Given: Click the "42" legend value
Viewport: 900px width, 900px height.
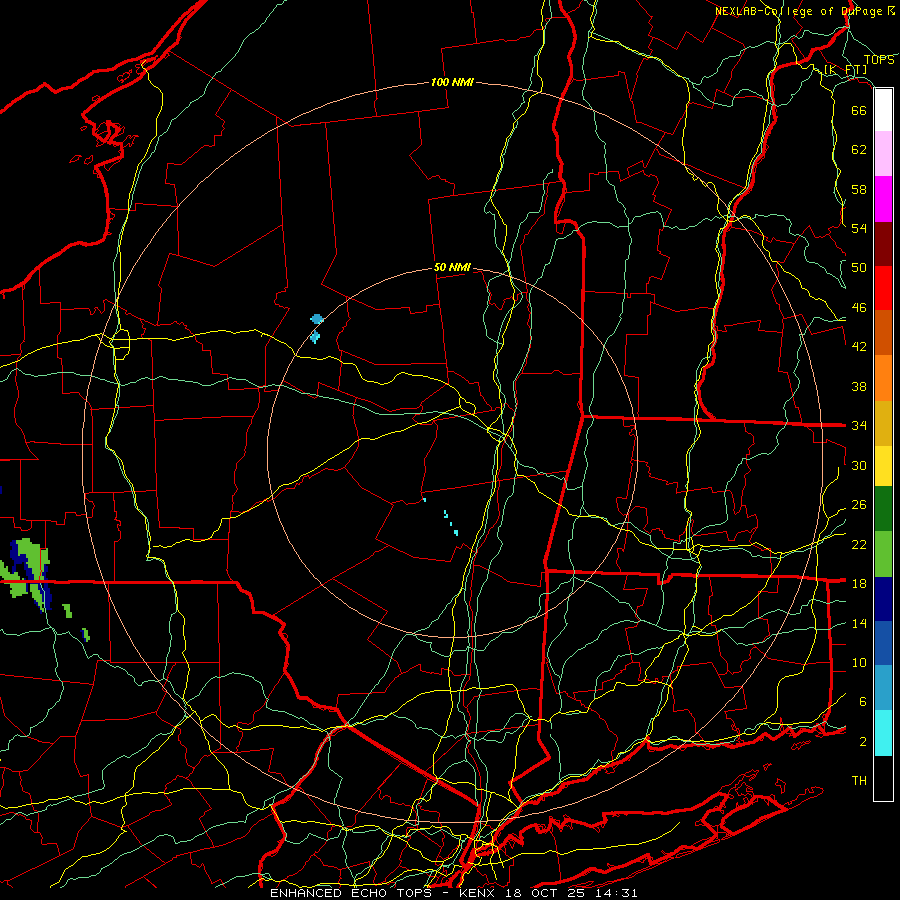Looking at the screenshot, I should pos(859,347).
